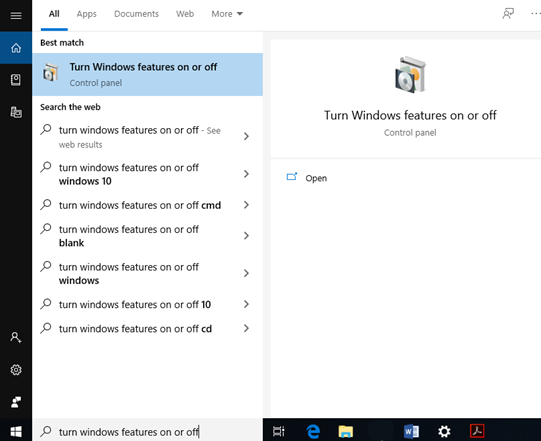
Task: Open the devices icon in sidebar
Action: [x=16, y=112]
